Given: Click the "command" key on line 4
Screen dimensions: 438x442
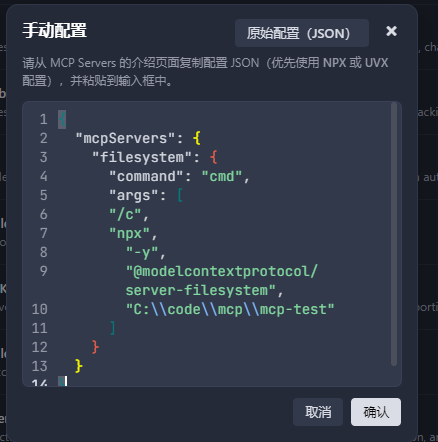Looking at the screenshot, I should click(x=146, y=176).
